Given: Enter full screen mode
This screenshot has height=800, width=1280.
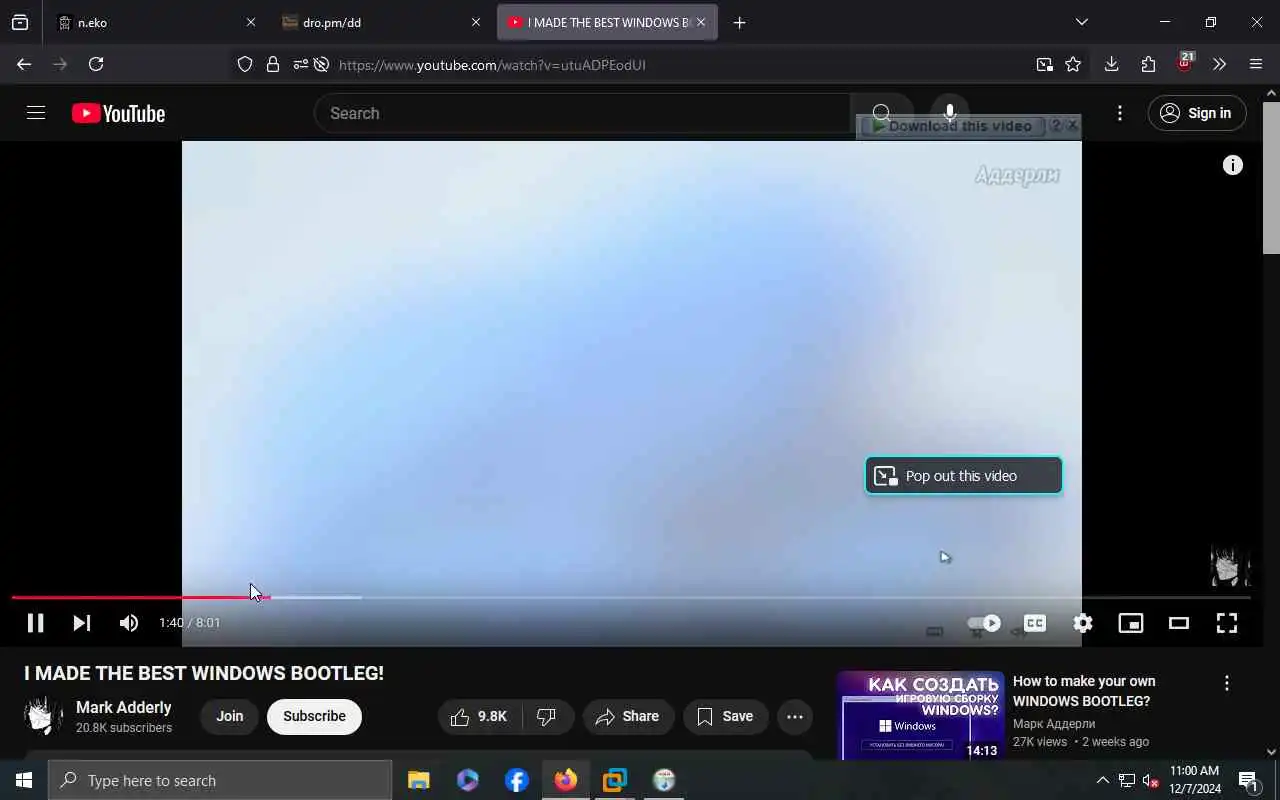Looking at the screenshot, I should tap(1227, 623).
